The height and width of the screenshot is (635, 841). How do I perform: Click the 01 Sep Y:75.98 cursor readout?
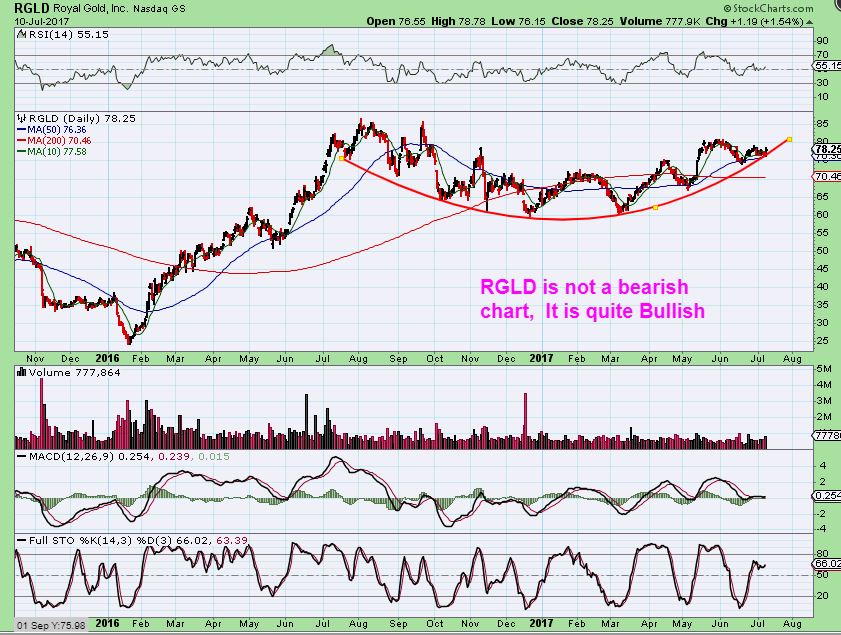(x=51, y=625)
